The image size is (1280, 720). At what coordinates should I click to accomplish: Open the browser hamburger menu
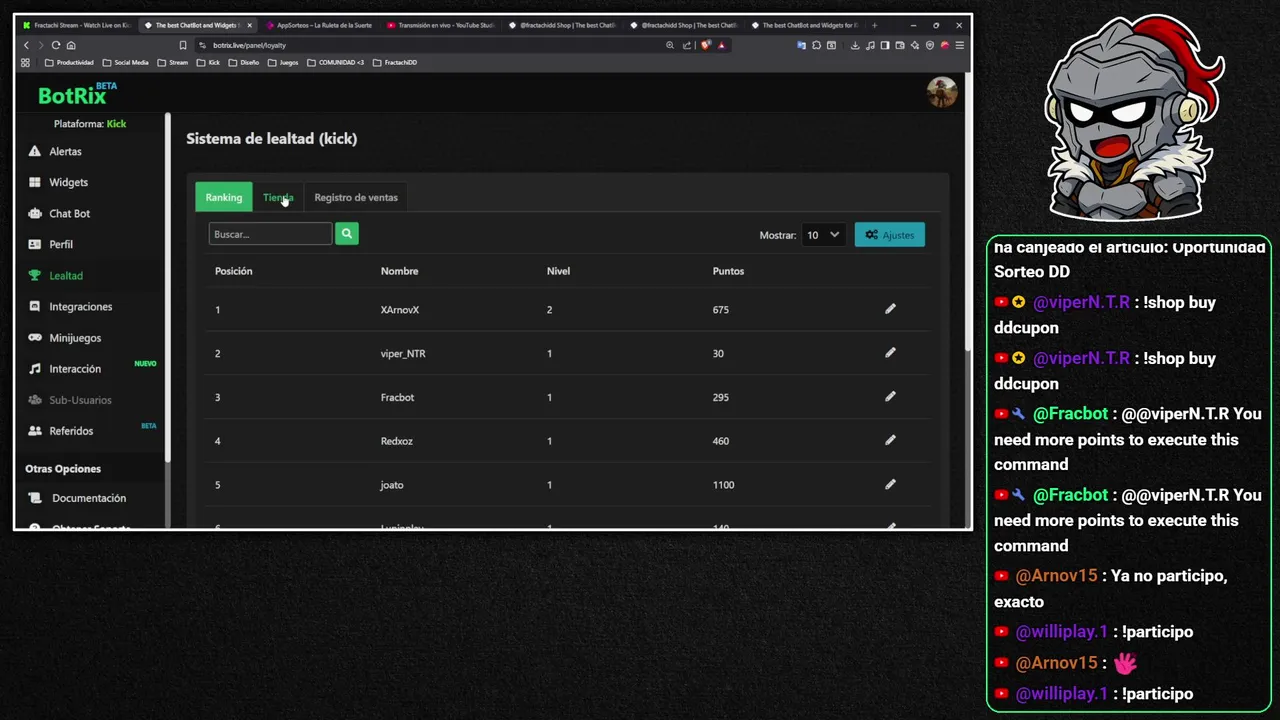pyautogui.click(x=960, y=45)
